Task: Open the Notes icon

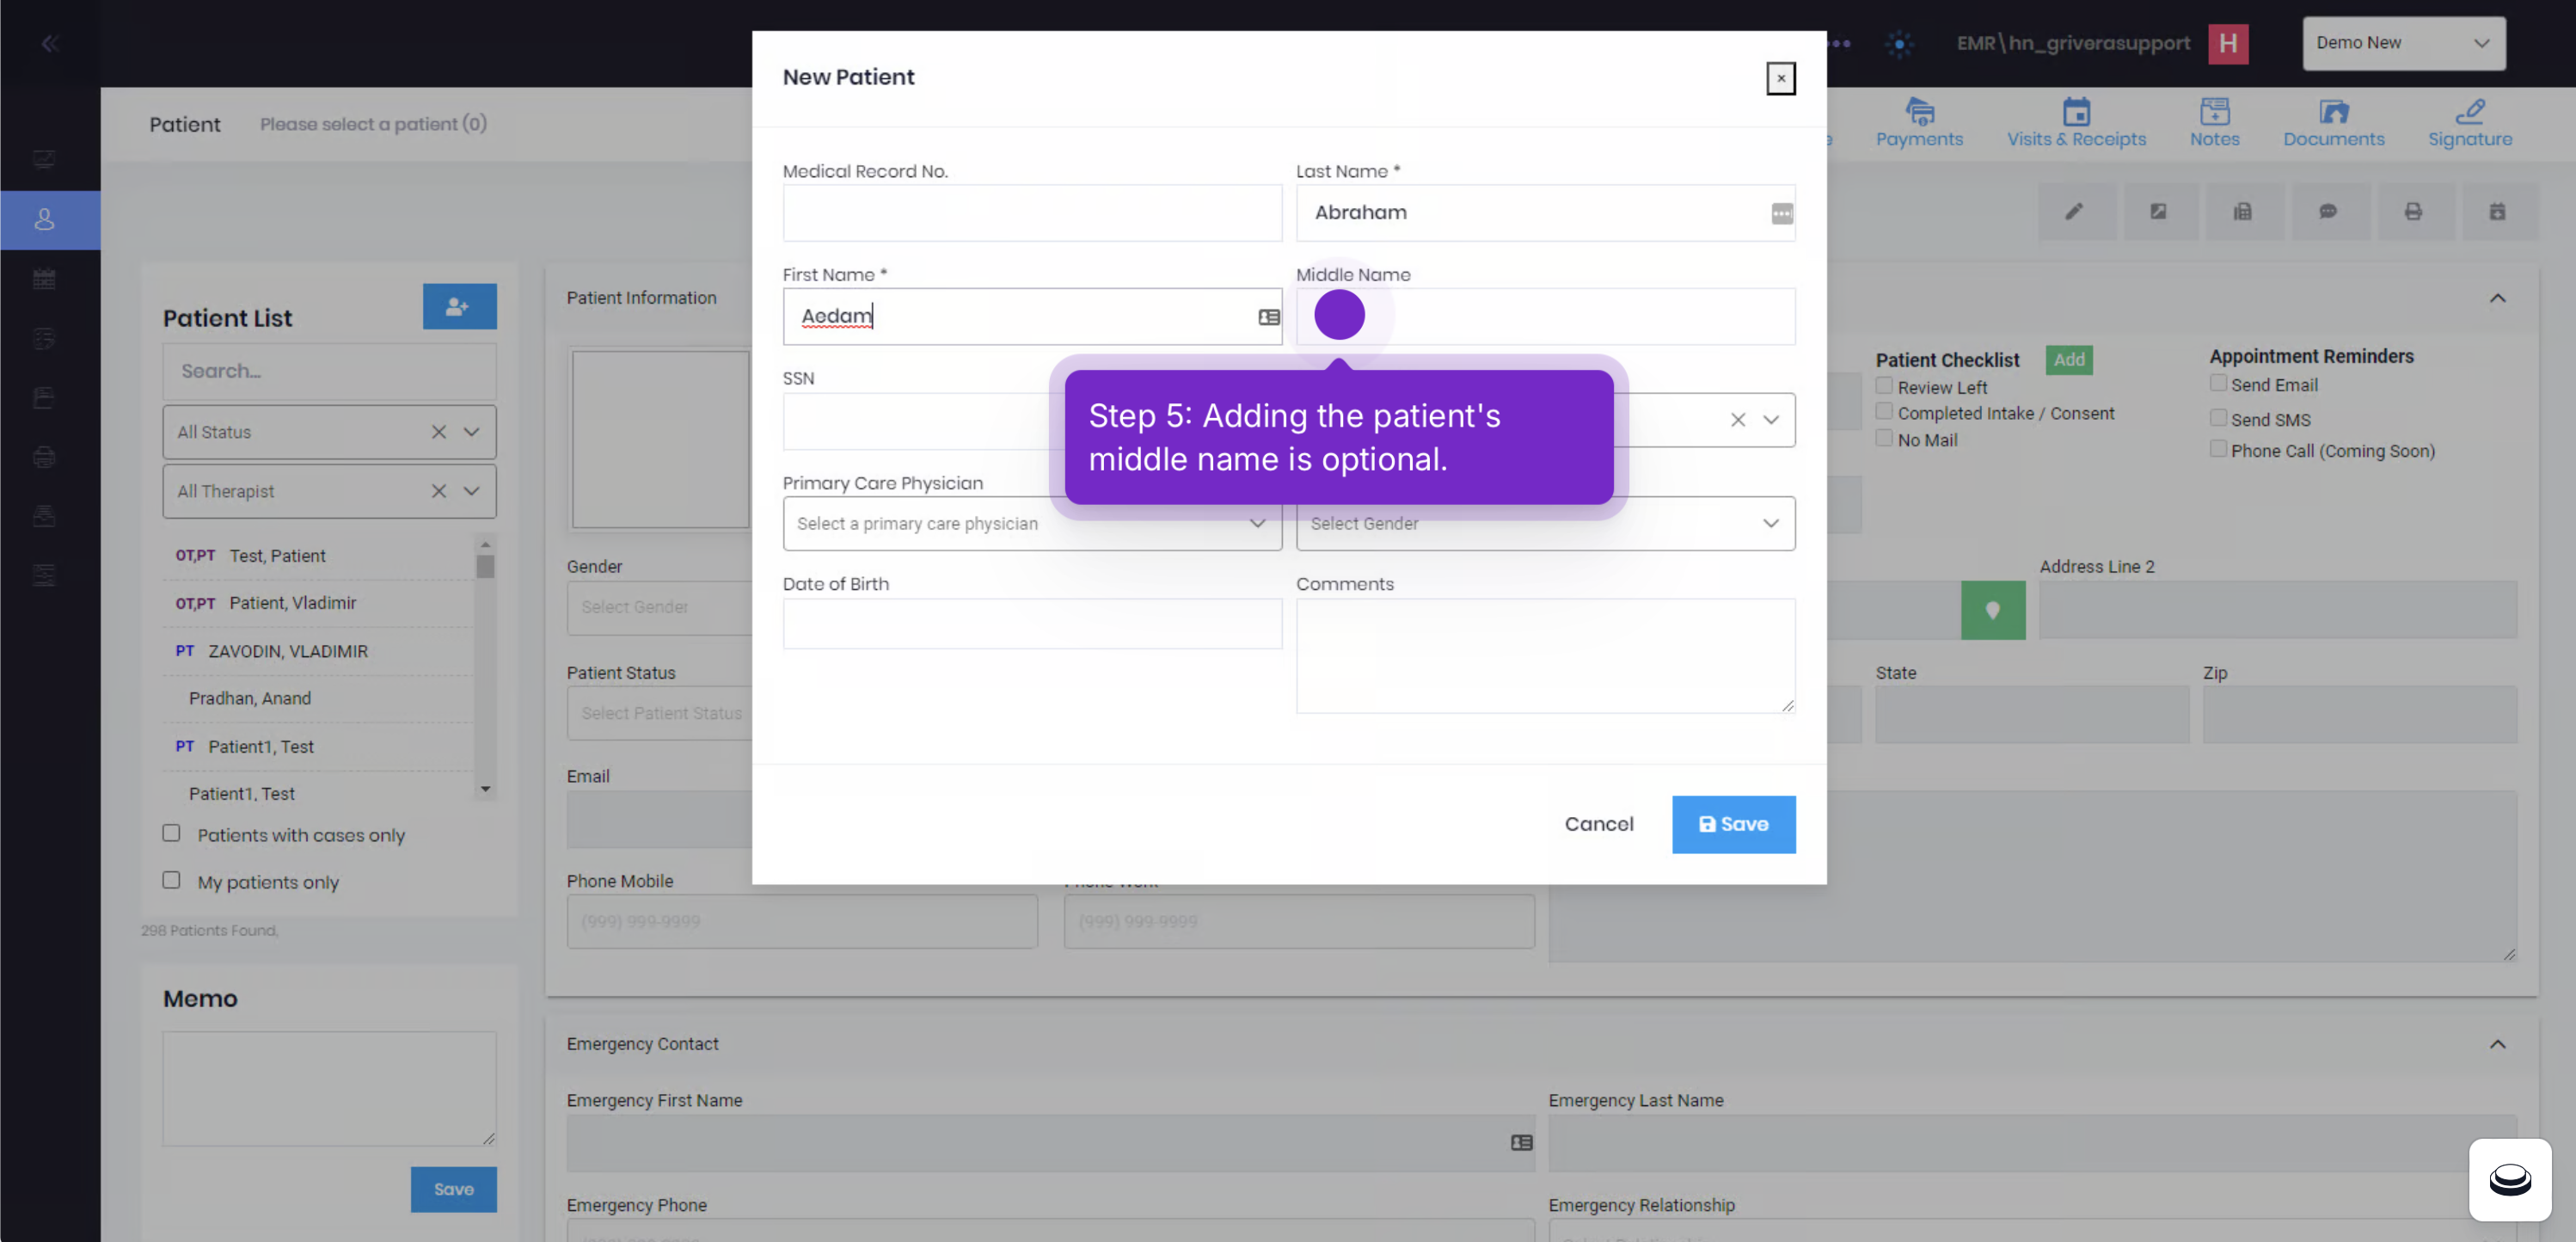Action: 2213,111
